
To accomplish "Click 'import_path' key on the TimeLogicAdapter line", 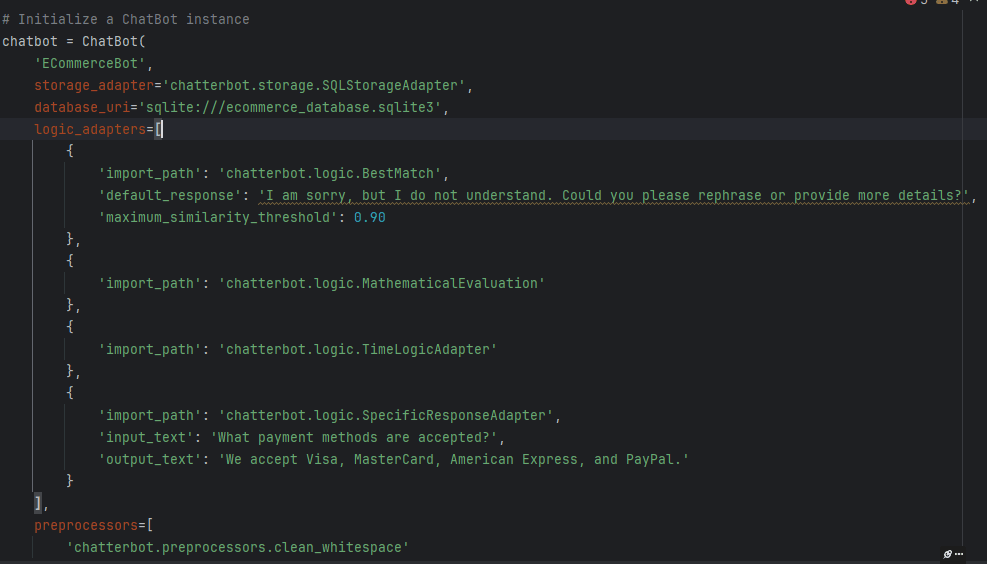I will point(150,350).
